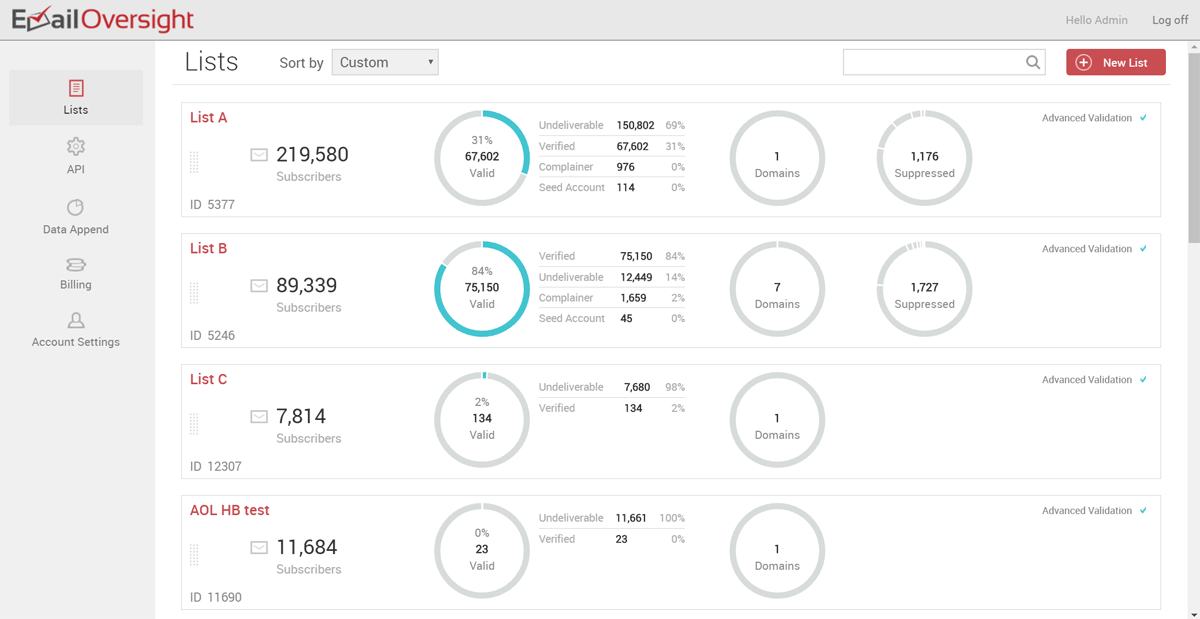Click the search magnifier icon
Image resolution: width=1200 pixels, height=619 pixels.
[1033, 62]
